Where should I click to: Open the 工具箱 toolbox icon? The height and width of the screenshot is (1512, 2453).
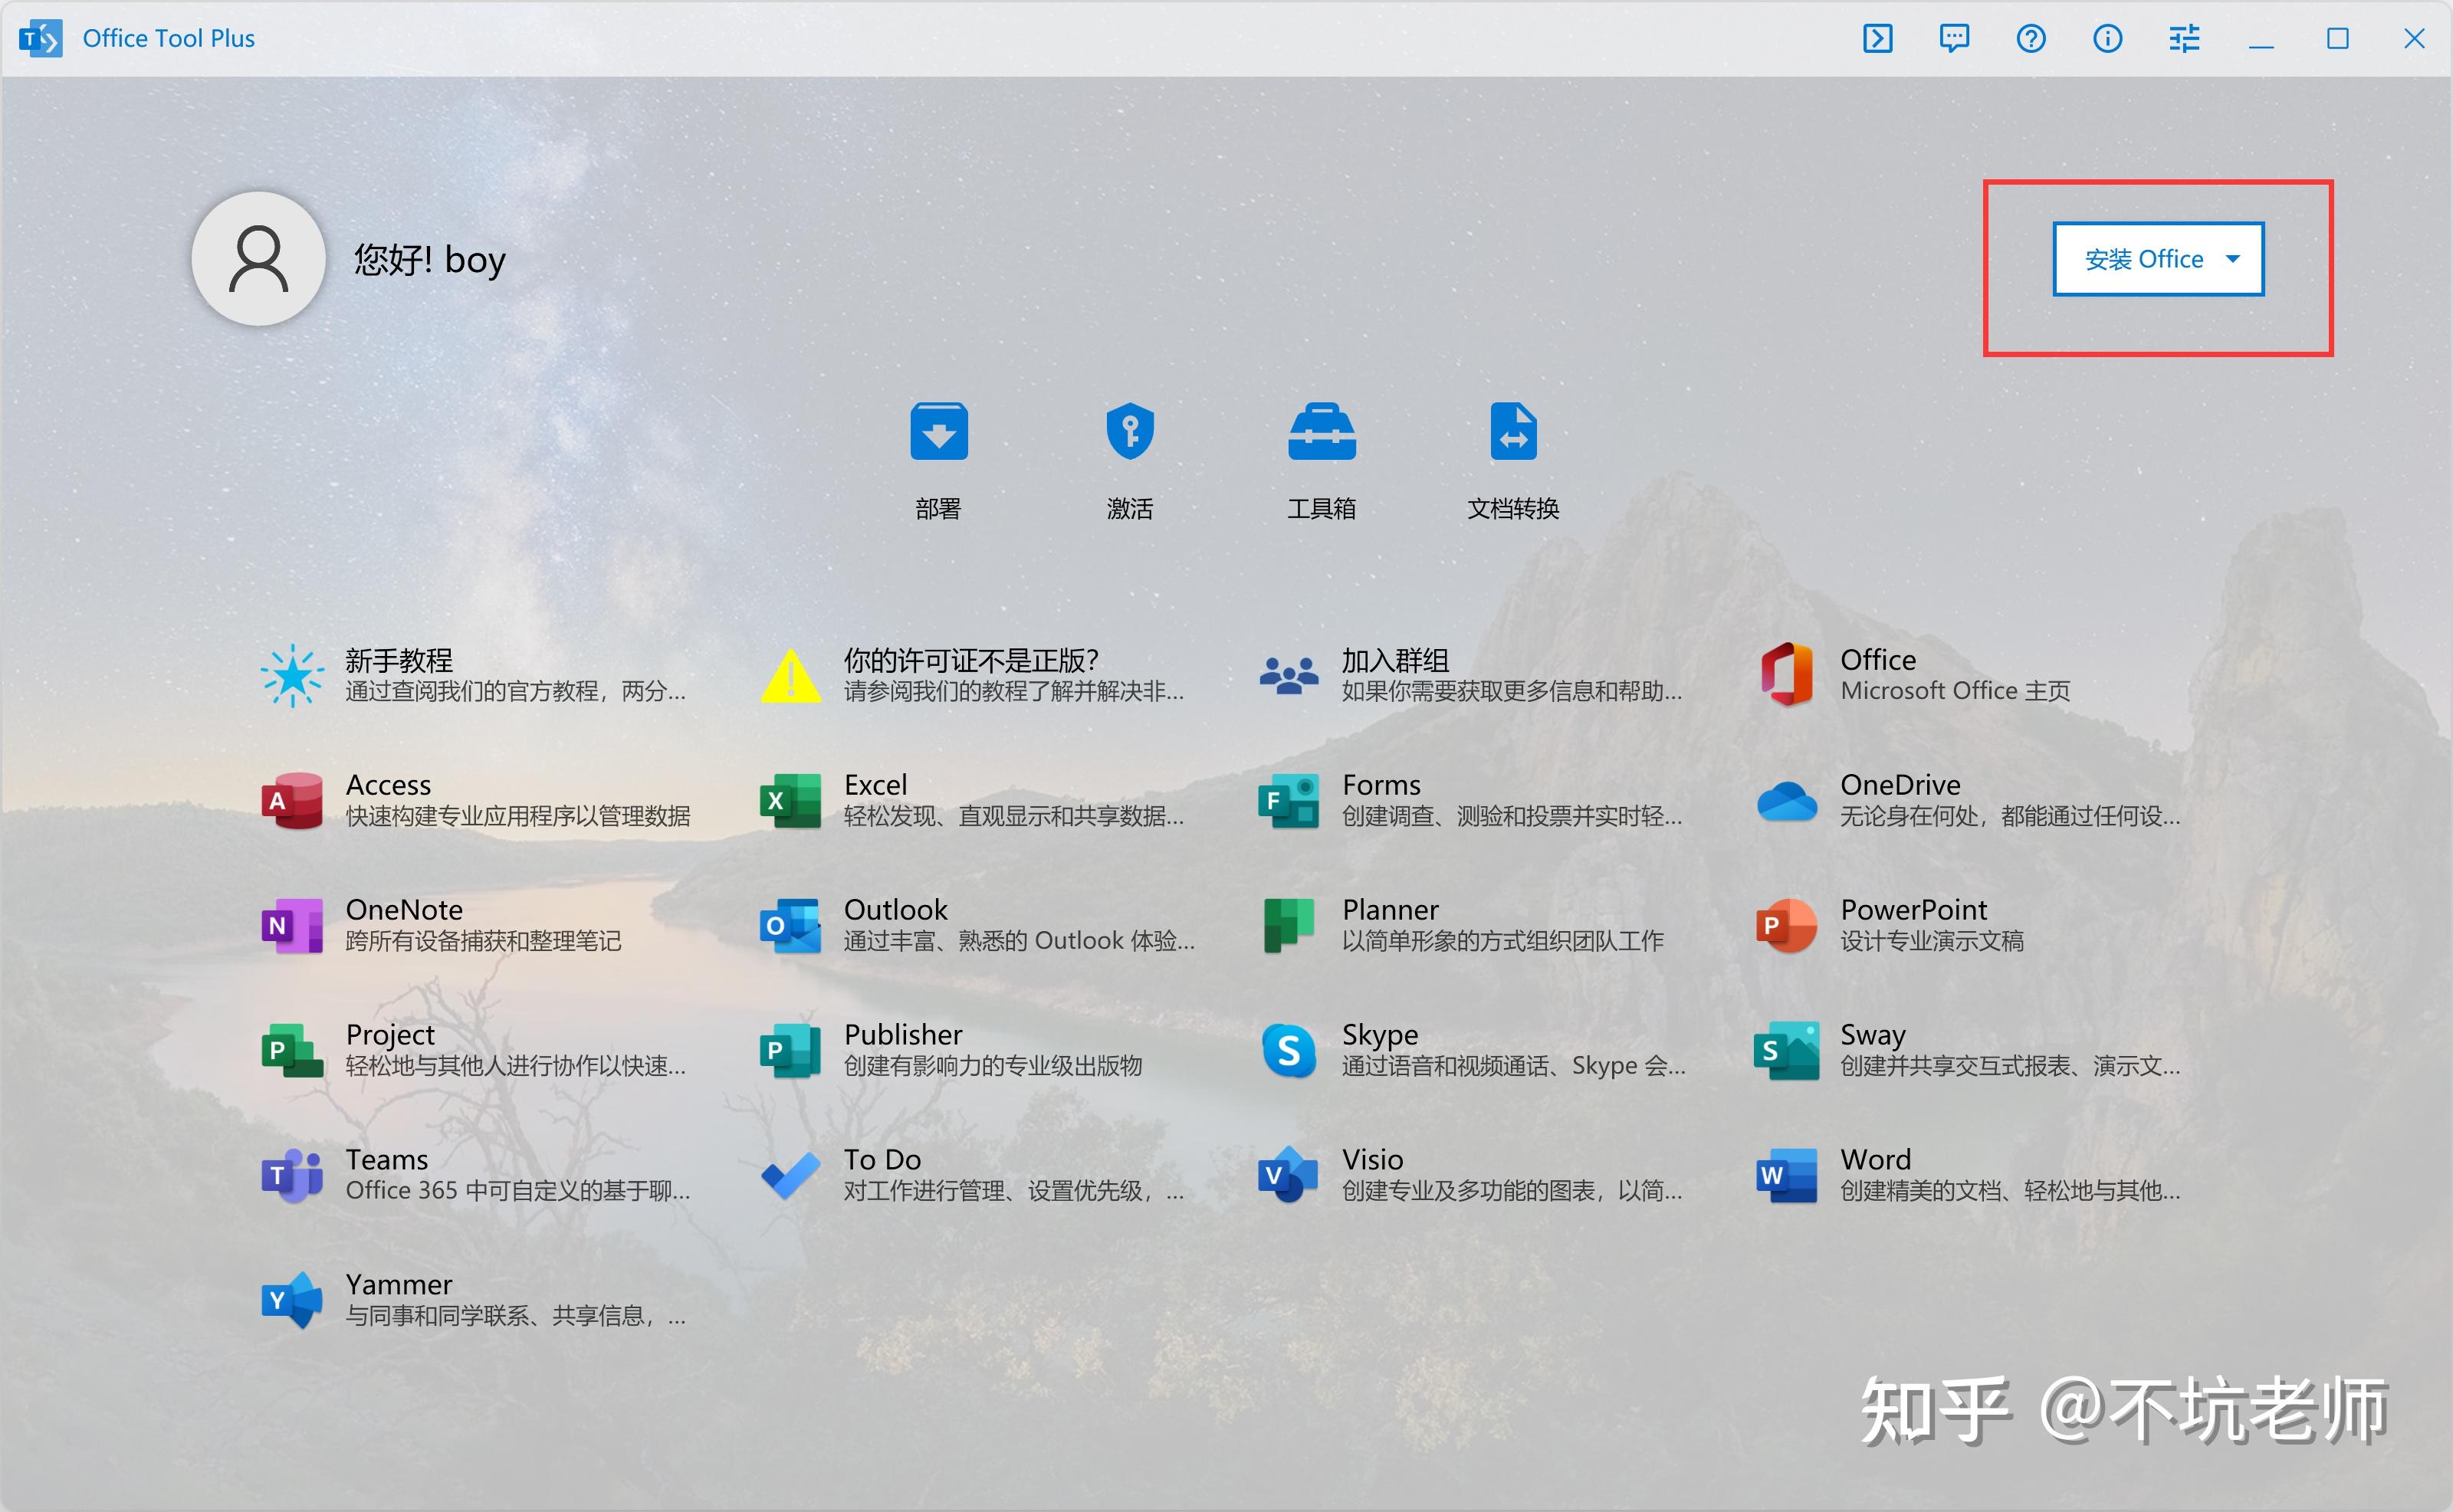[1322, 431]
